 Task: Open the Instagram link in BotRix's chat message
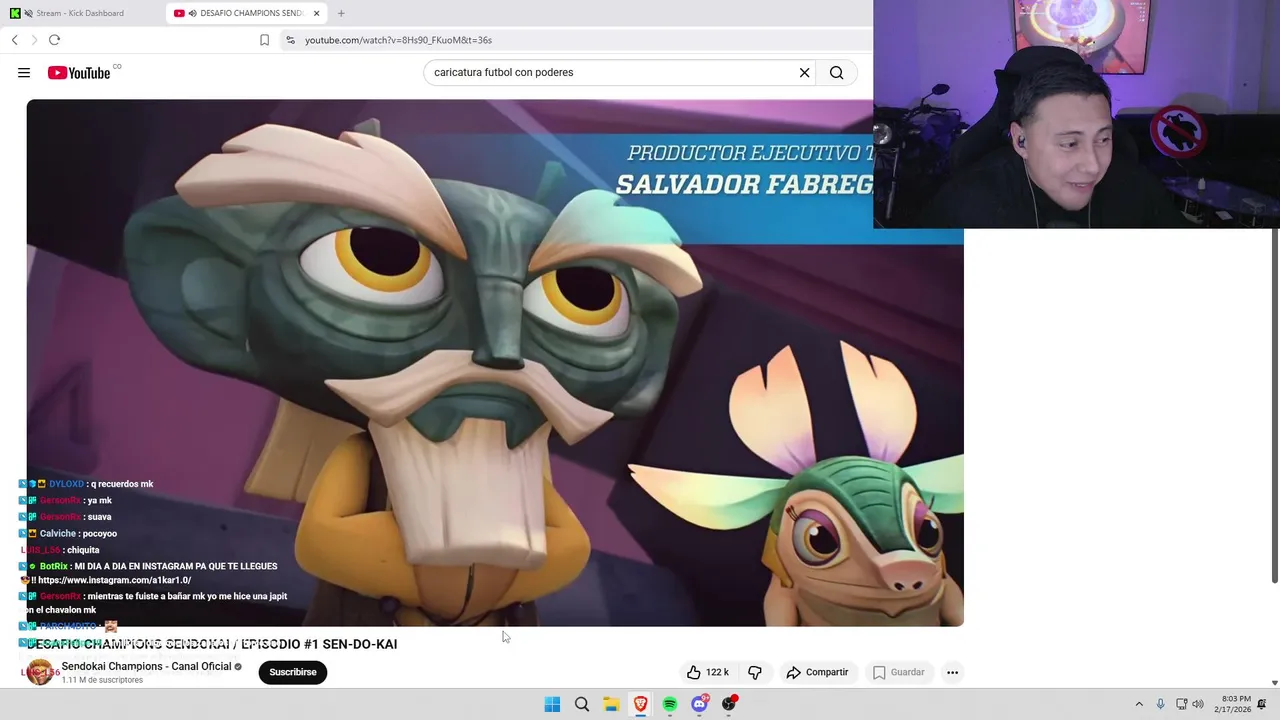click(x=114, y=580)
